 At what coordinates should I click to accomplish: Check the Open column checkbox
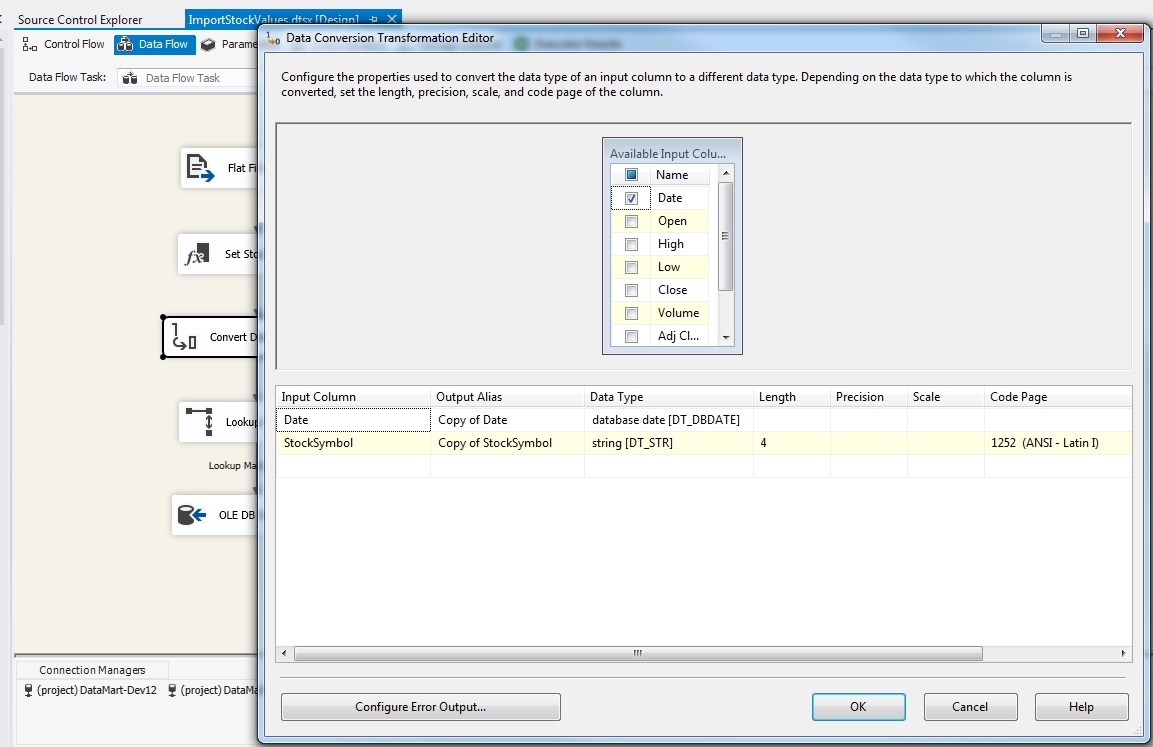point(631,220)
